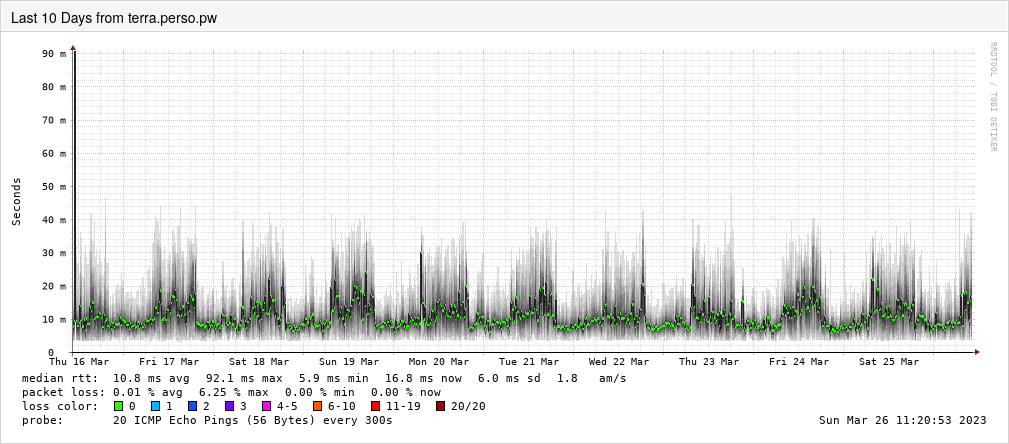
Task: Click the light blue loss 1 swatch
Action: pos(155,406)
